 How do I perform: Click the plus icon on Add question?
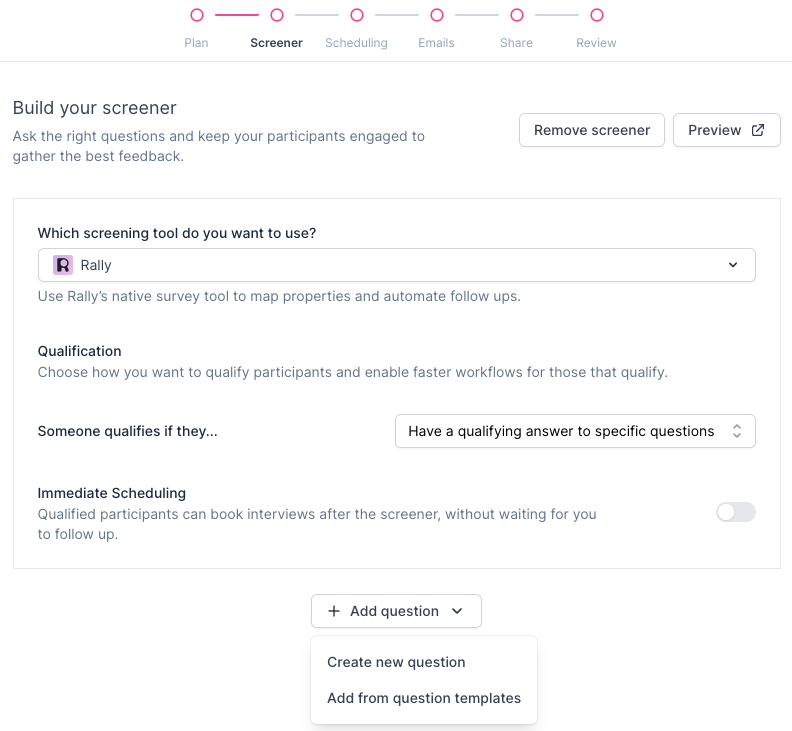point(334,611)
